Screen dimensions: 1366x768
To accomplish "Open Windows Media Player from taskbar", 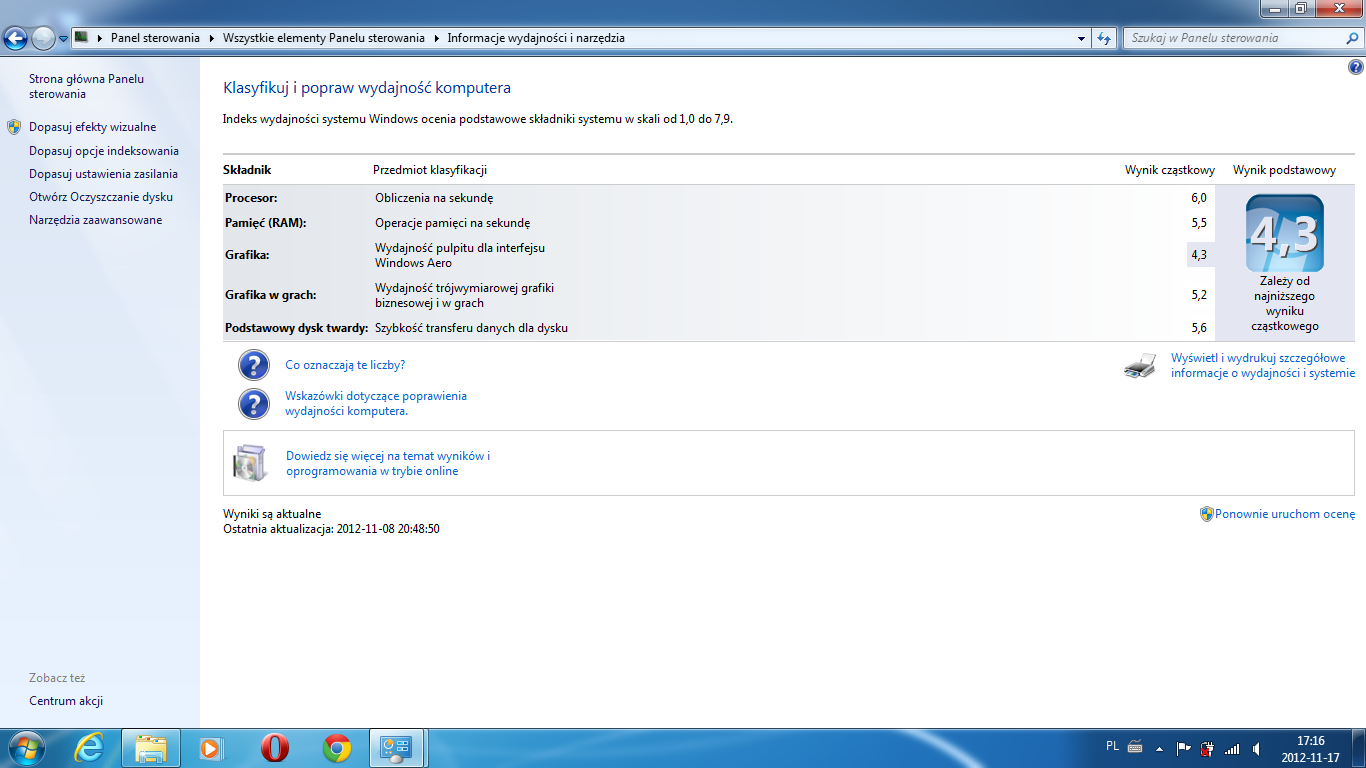I will coord(212,748).
